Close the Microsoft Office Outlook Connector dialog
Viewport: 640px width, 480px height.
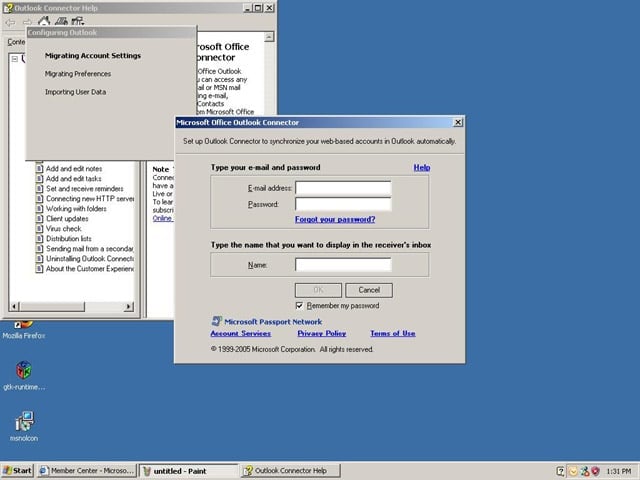point(458,122)
